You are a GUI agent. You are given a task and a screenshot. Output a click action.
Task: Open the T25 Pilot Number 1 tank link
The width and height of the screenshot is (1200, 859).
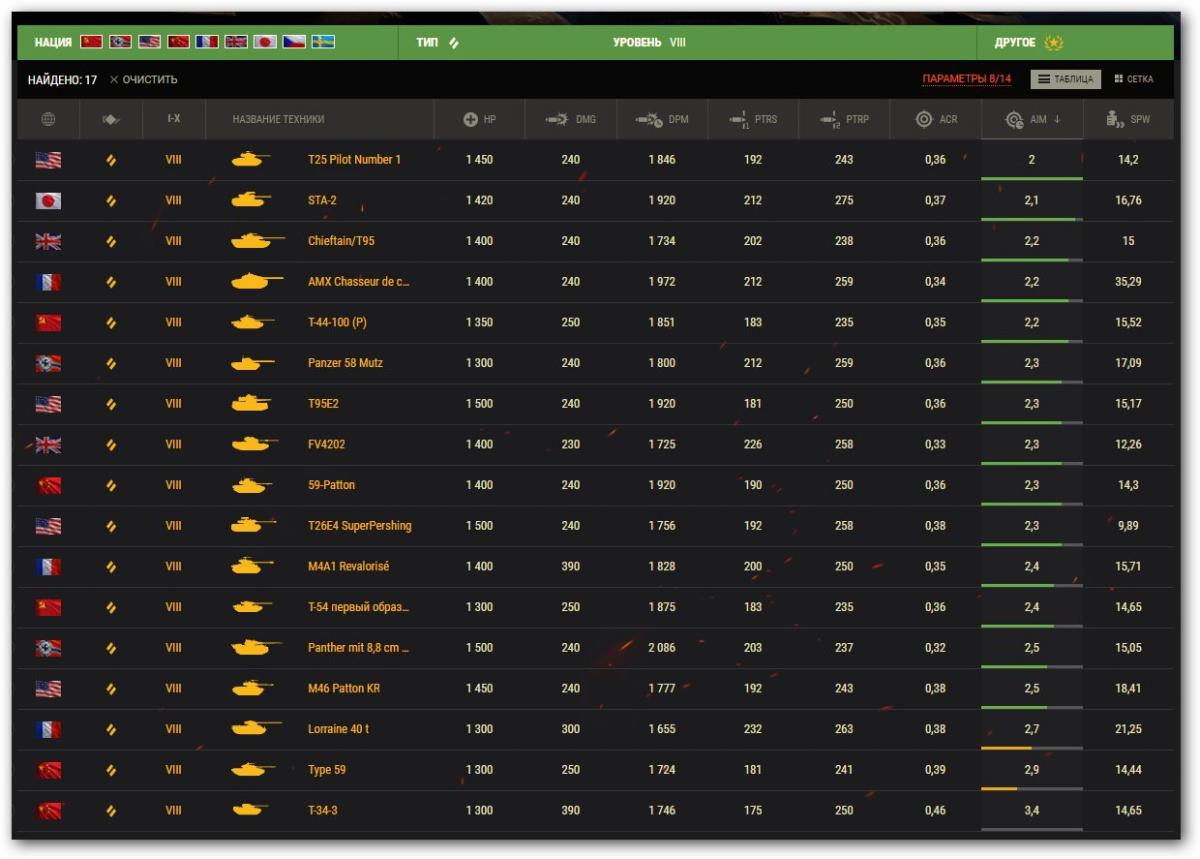(x=354, y=160)
